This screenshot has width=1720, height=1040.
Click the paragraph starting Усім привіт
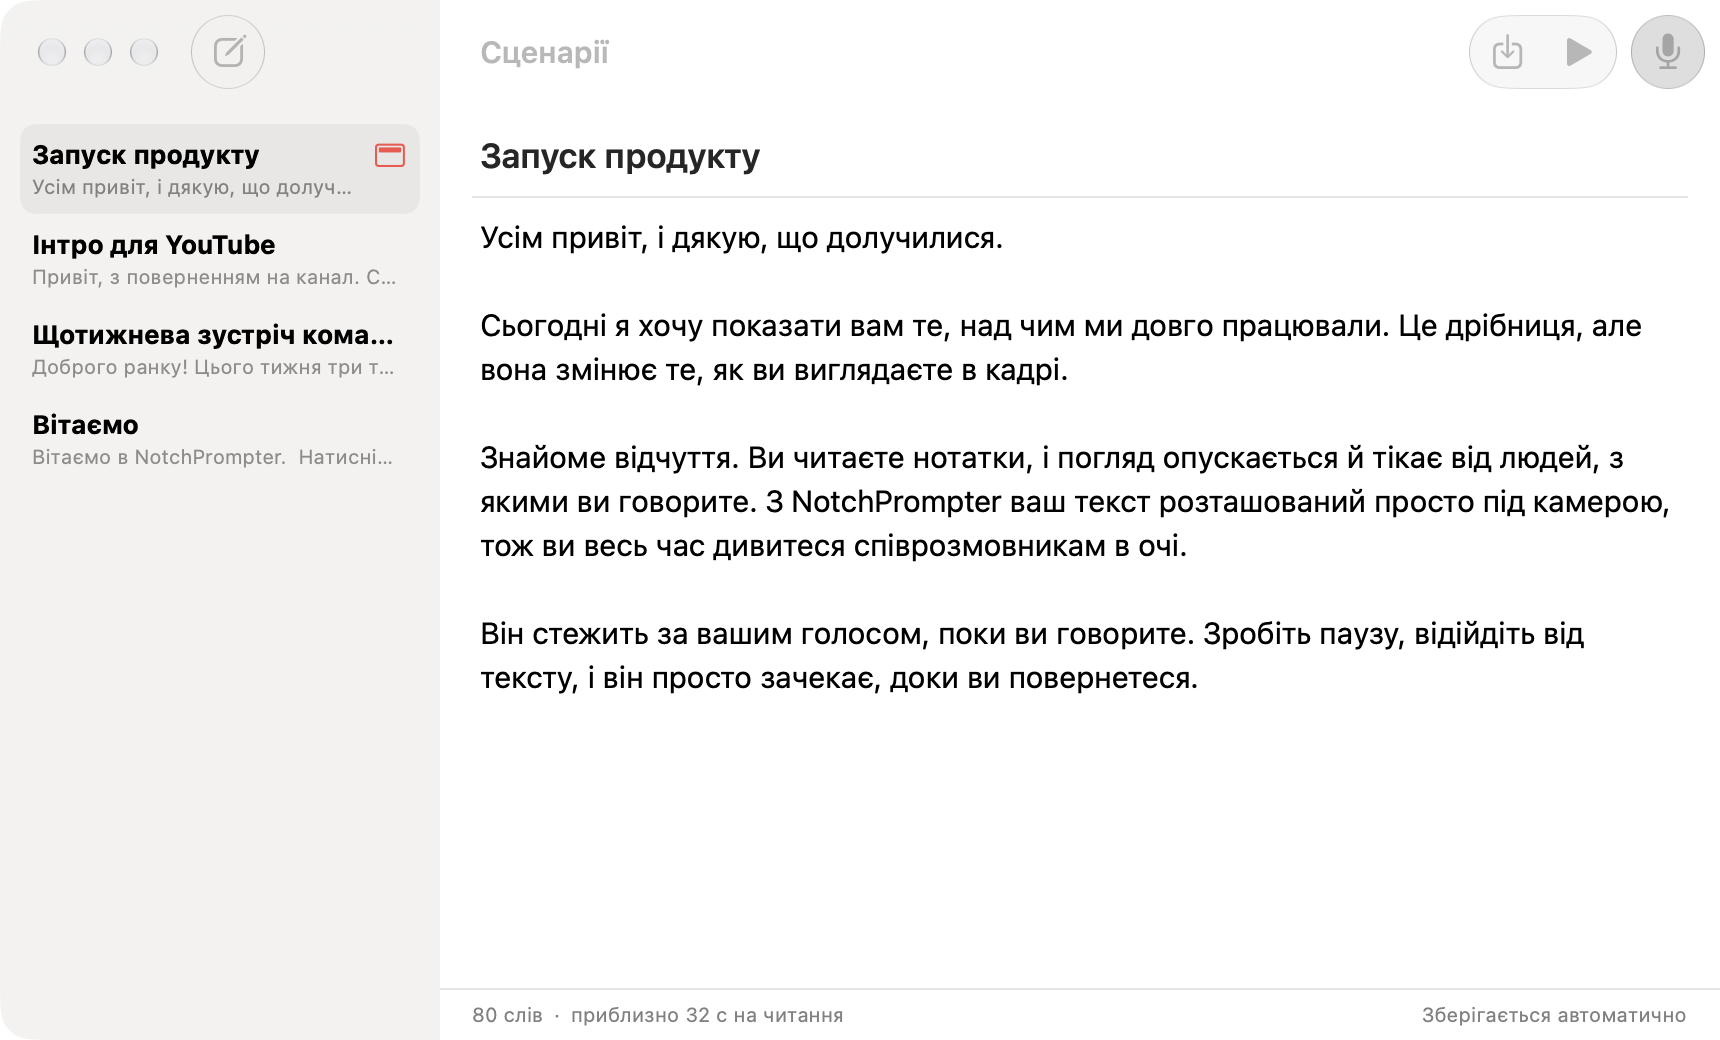tap(741, 238)
